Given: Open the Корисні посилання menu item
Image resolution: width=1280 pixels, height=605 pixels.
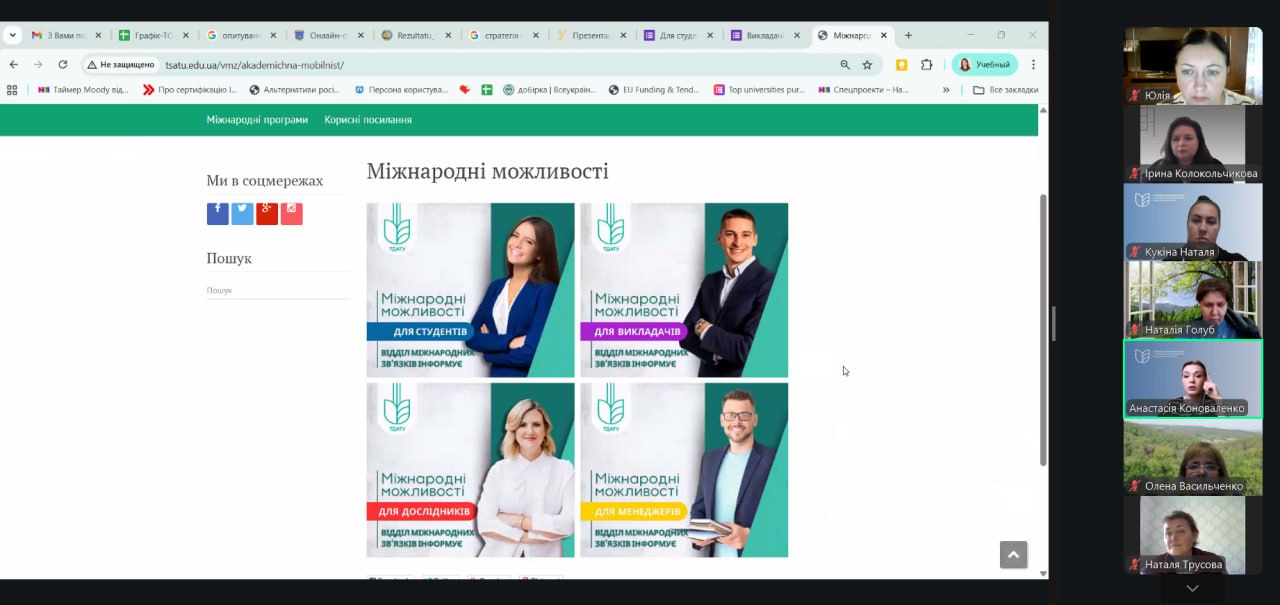Looking at the screenshot, I should click(x=368, y=120).
